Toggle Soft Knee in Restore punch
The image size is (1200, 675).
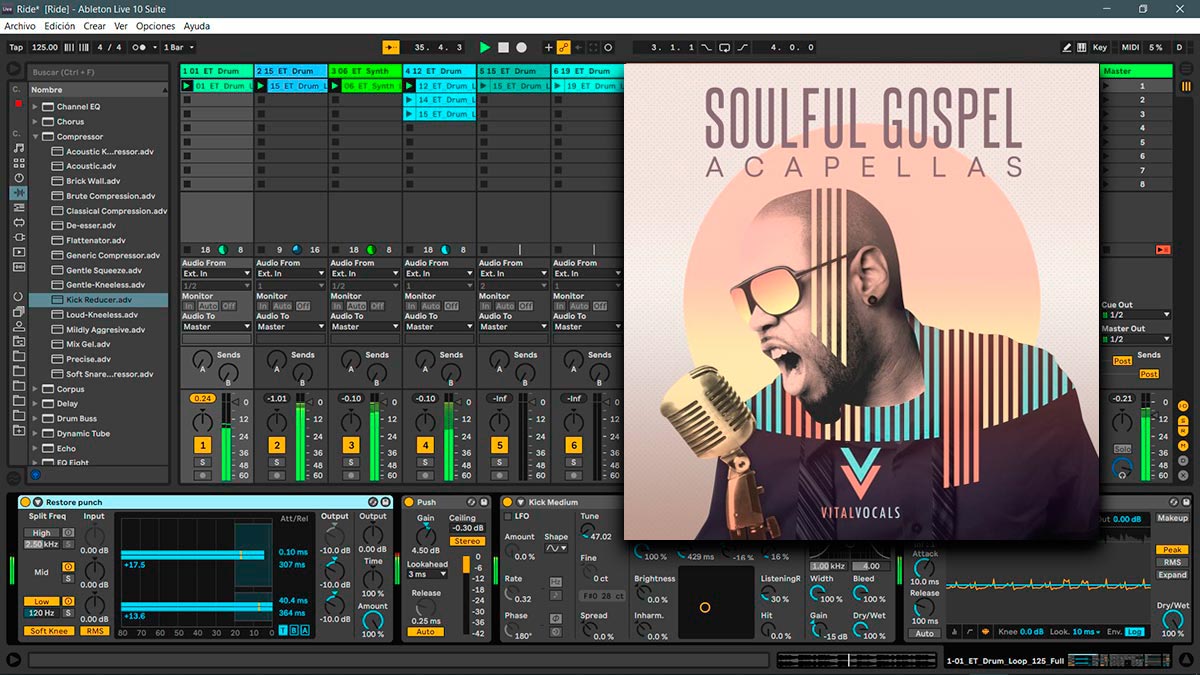(x=50, y=631)
